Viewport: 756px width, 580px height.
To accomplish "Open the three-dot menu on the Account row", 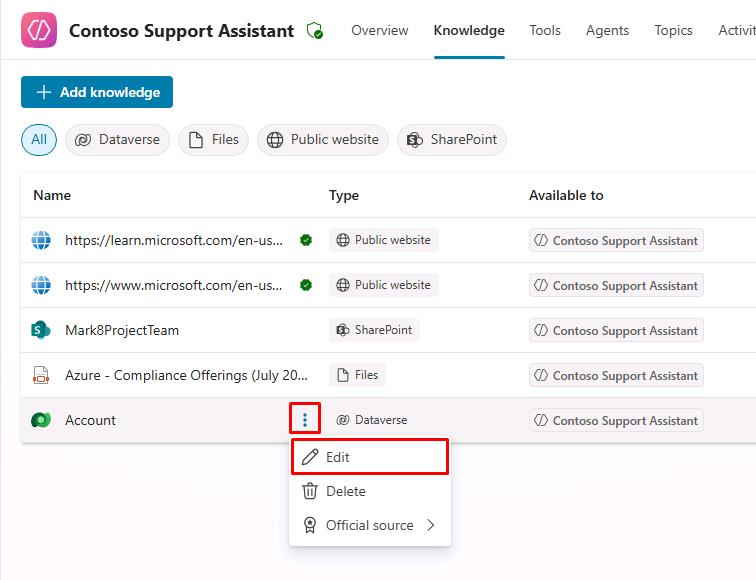I will (305, 420).
